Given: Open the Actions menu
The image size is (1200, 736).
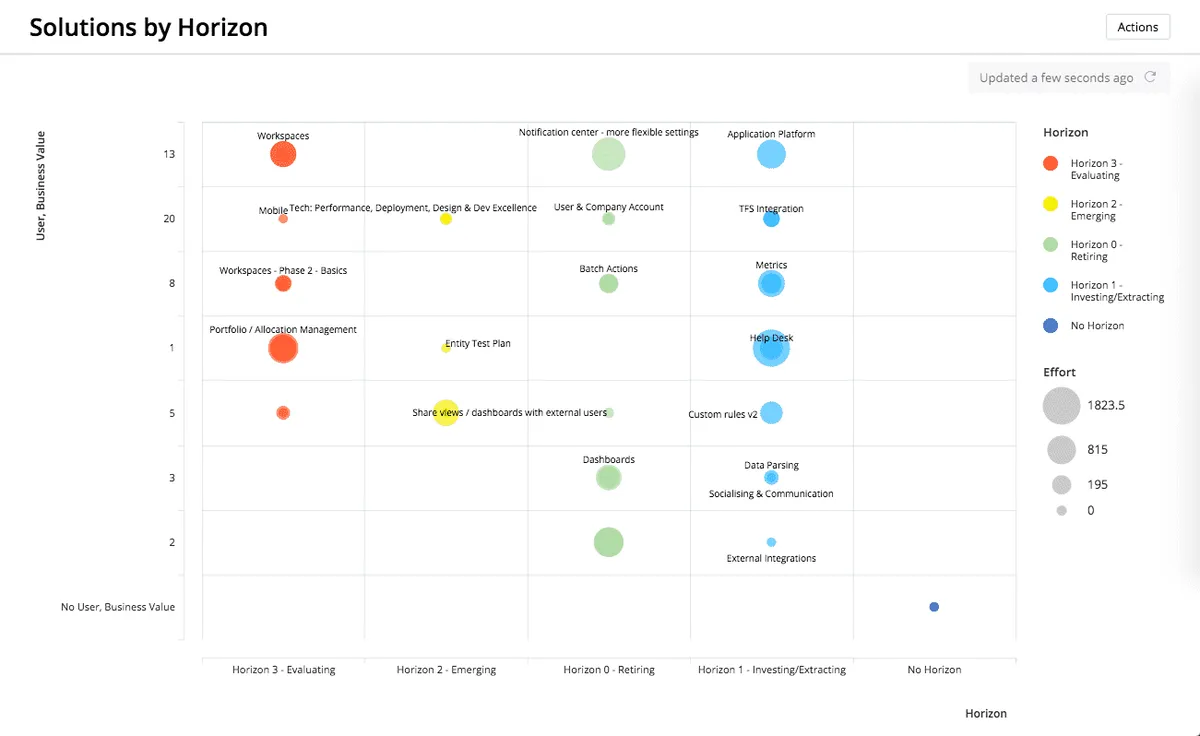Looking at the screenshot, I should click(1137, 27).
